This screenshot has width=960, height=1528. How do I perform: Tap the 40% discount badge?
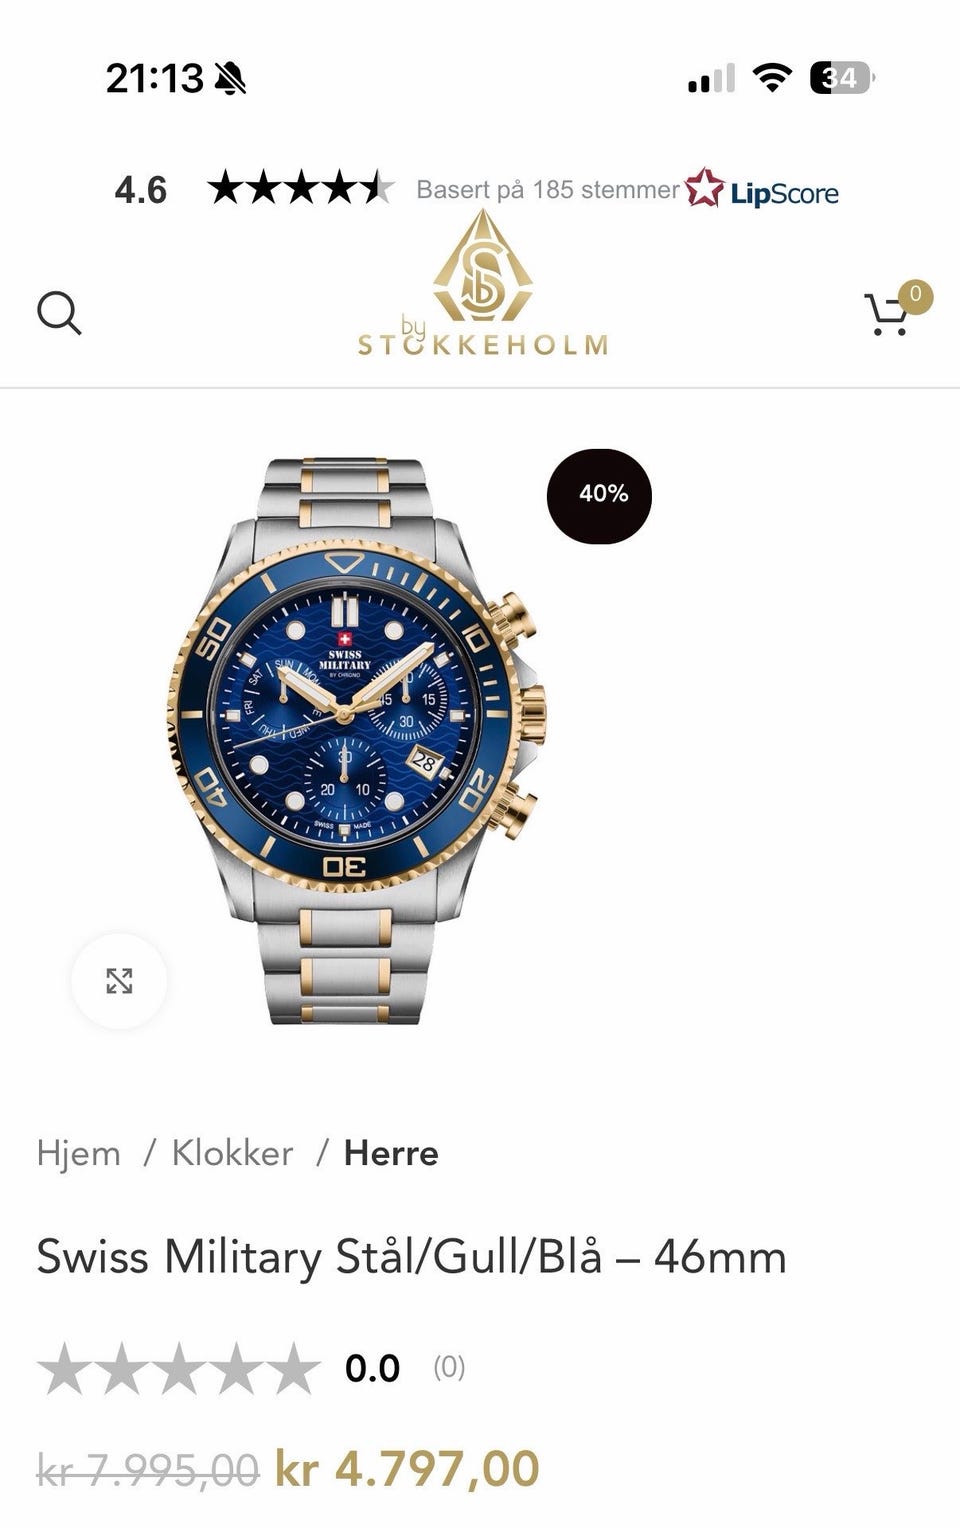coord(600,496)
